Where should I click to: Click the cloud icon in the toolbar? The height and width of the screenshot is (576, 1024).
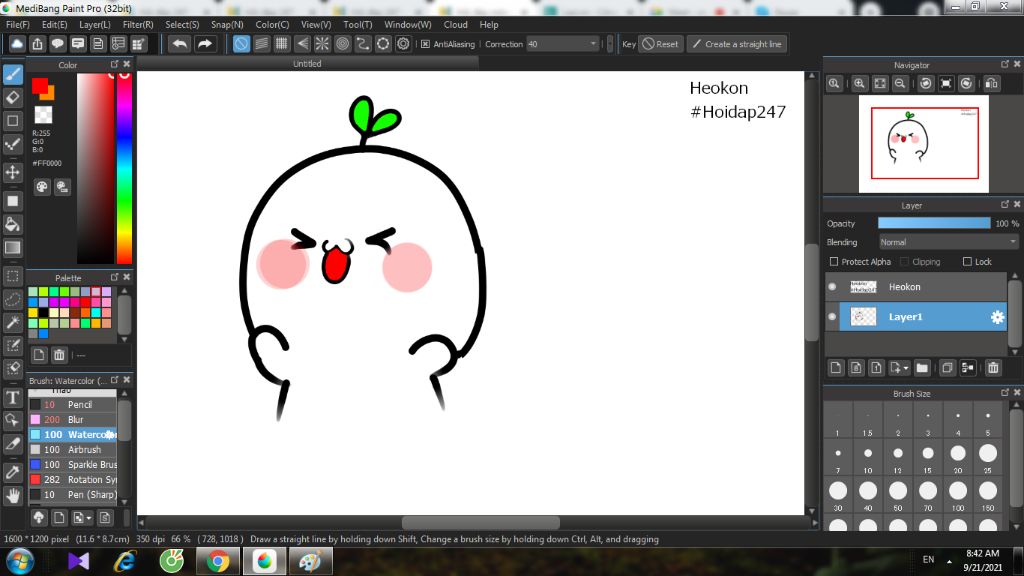point(17,44)
